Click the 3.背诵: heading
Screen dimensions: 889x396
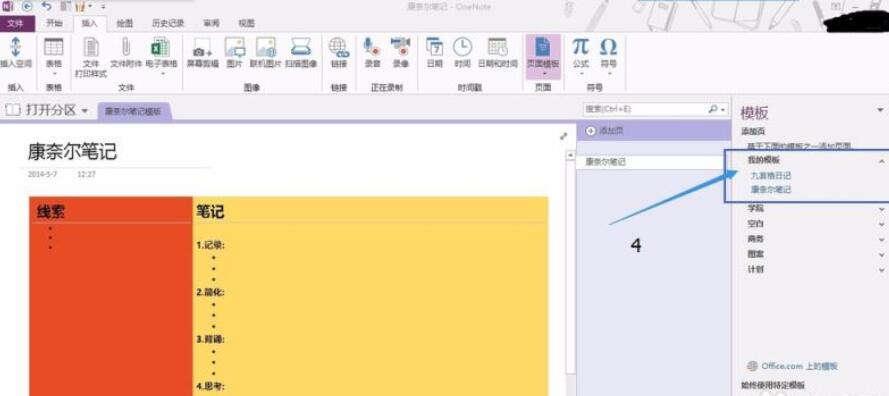click(x=210, y=339)
